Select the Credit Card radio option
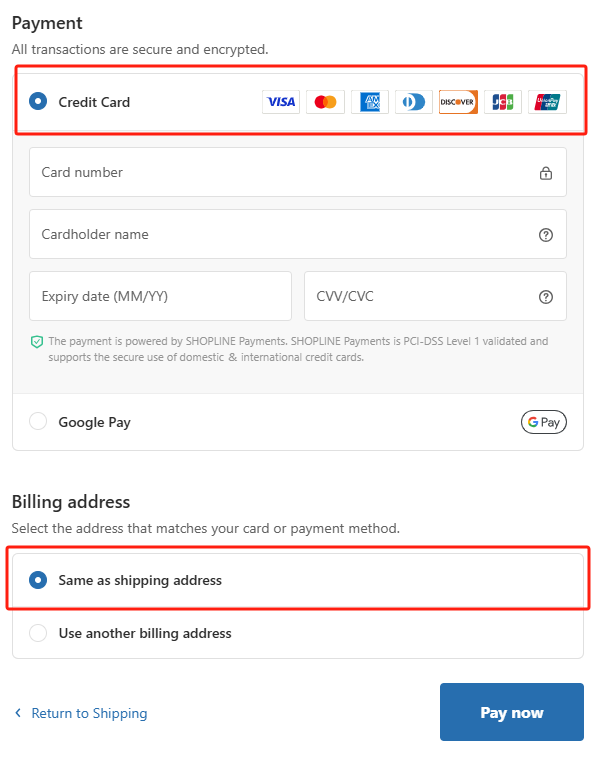This screenshot has width=606, height=768. (38, 101)
